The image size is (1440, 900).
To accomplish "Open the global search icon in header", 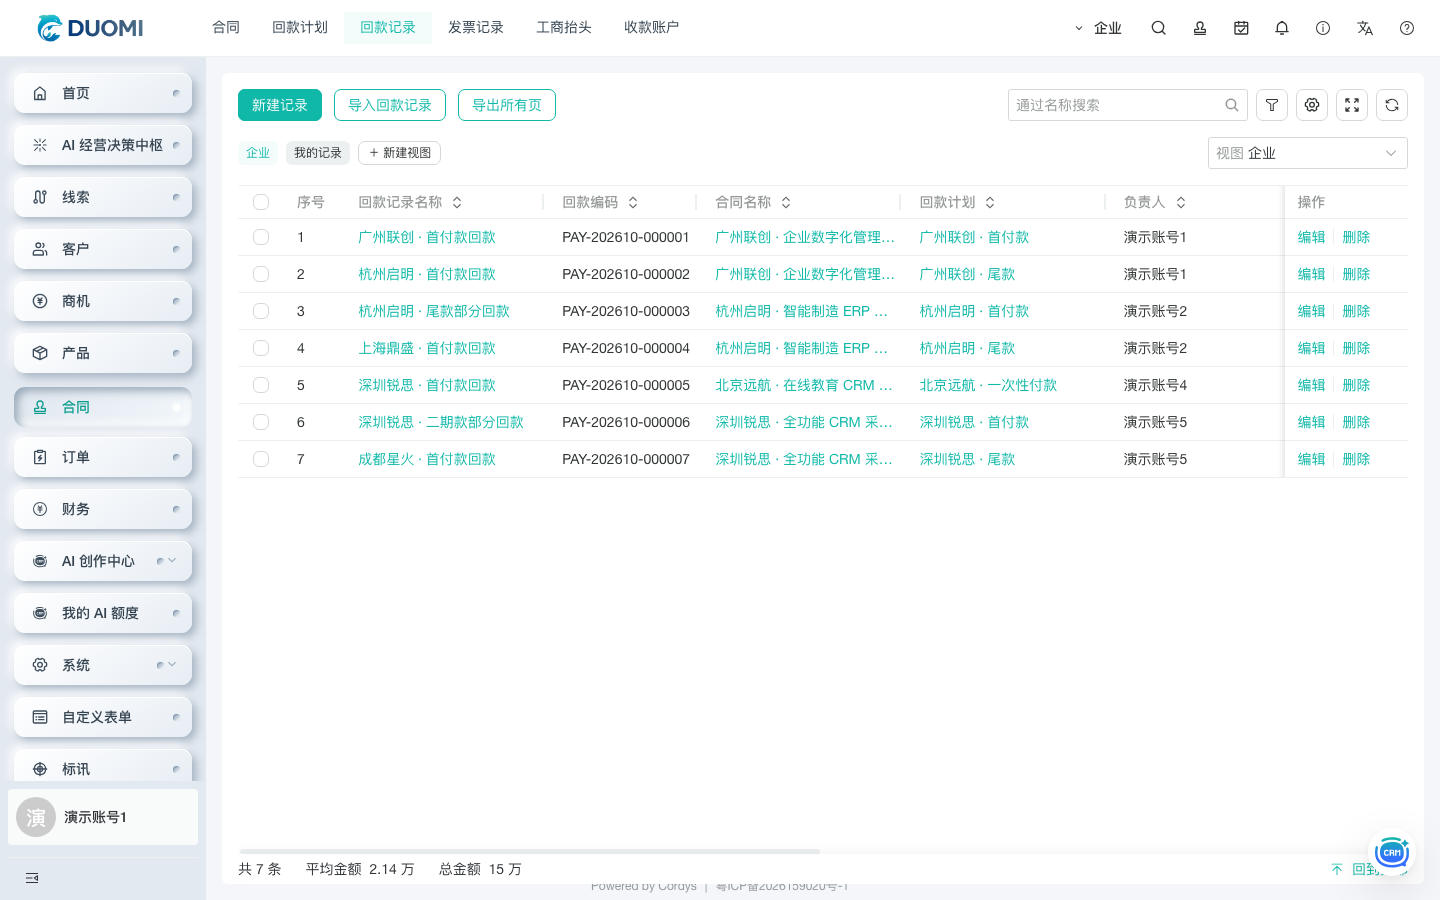I will point(1158,28).
